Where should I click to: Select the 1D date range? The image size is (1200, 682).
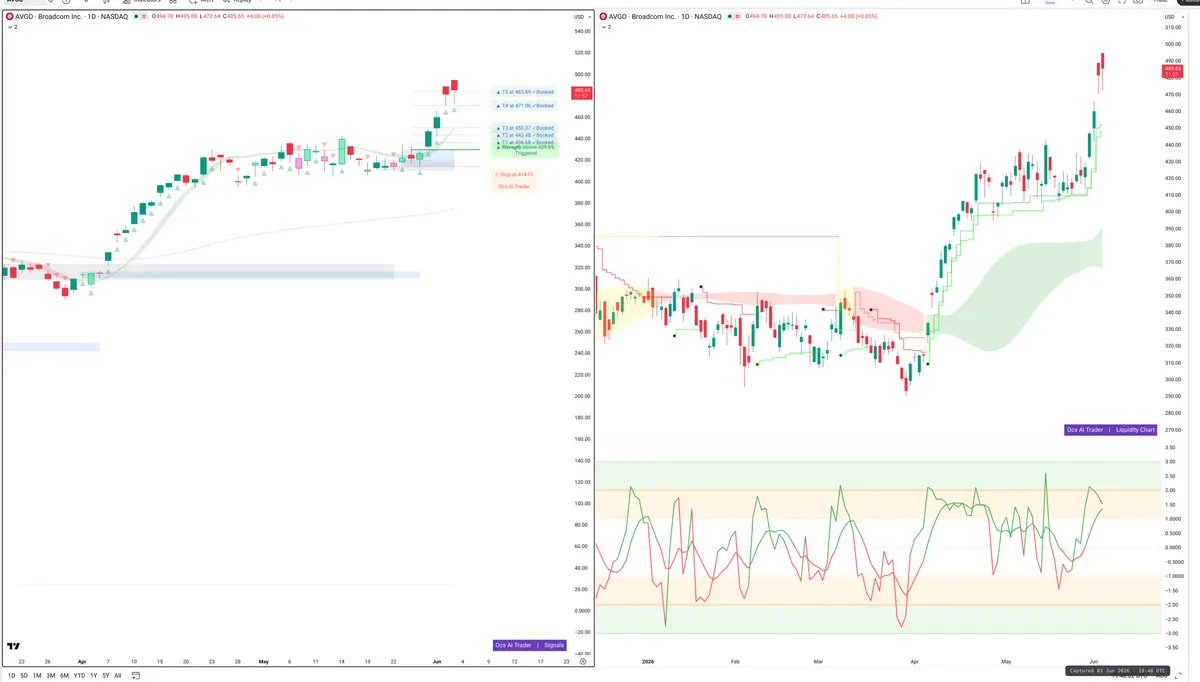click(x=12, y=676)
